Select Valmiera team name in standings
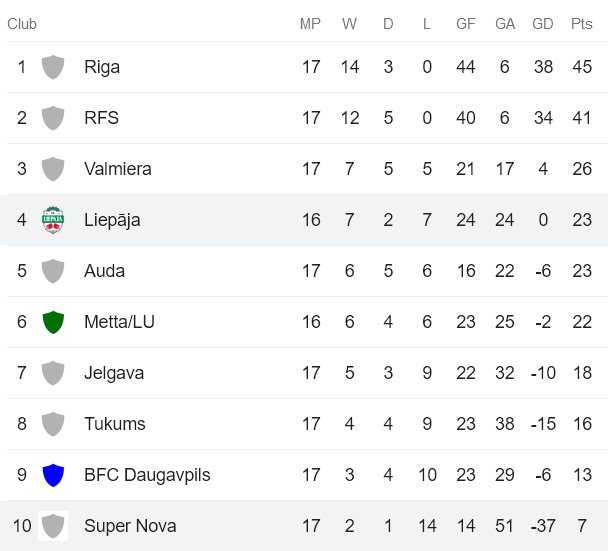The image size is (608, 551). (x=118, y=169)
